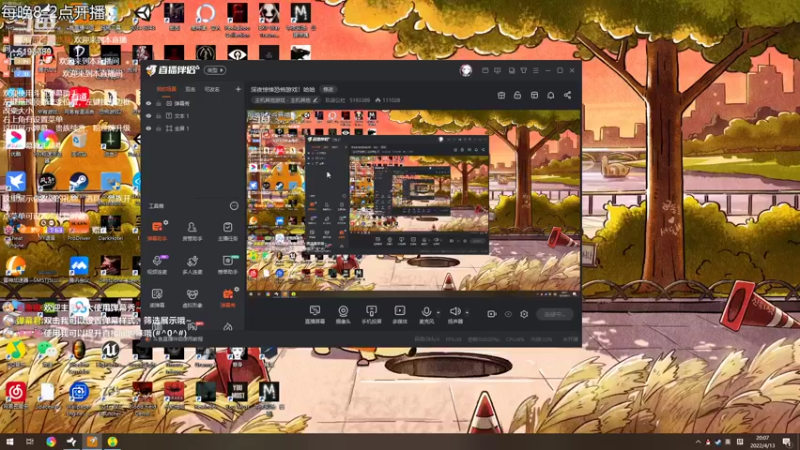
Task: Add 直播屏幕 screen capture source
Action: [315, 314]
